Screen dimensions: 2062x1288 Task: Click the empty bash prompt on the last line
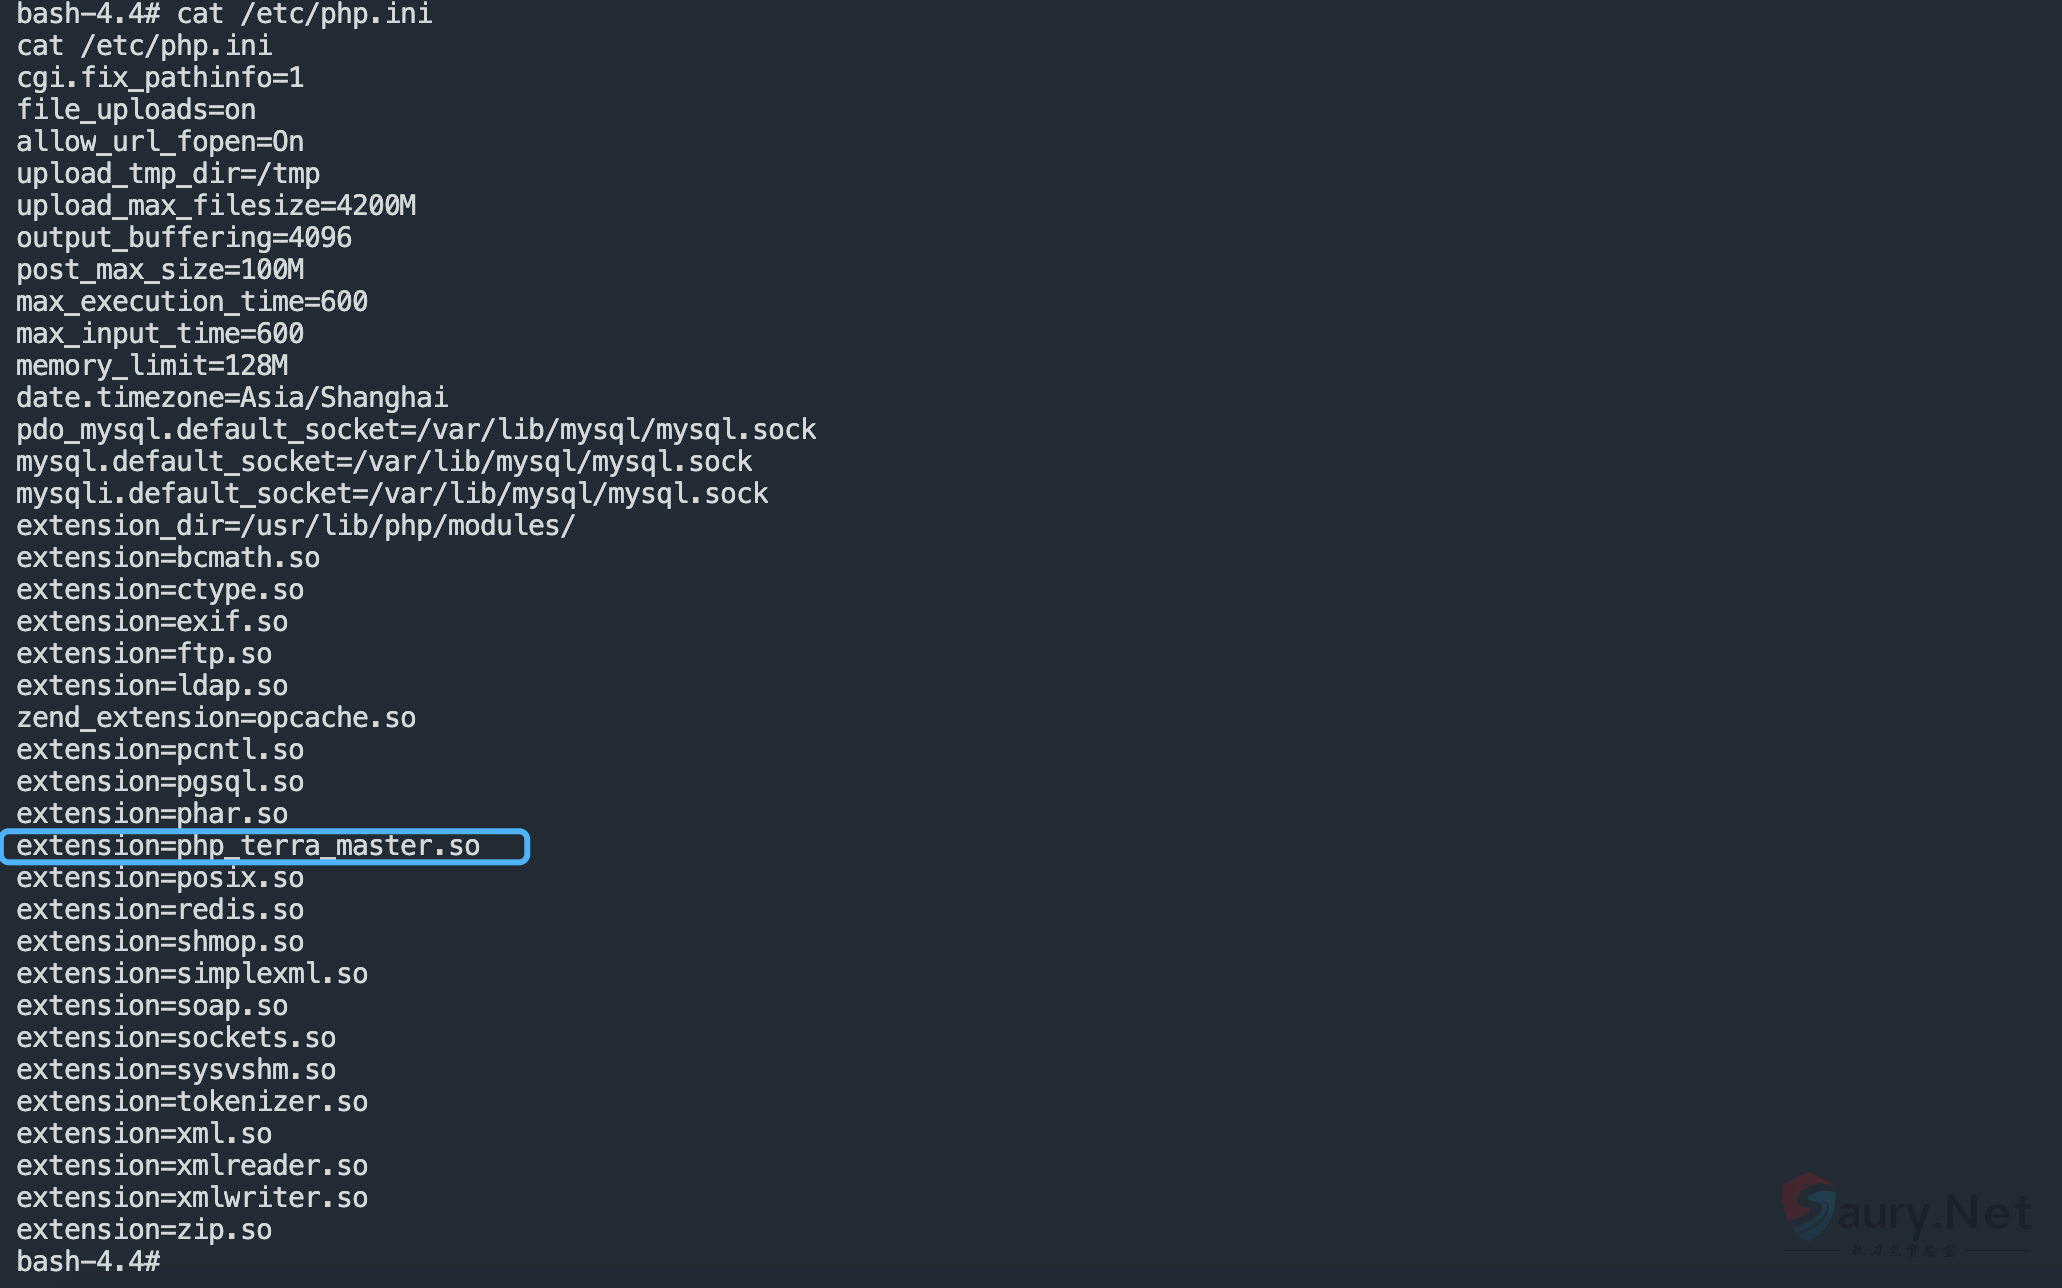88,1262
